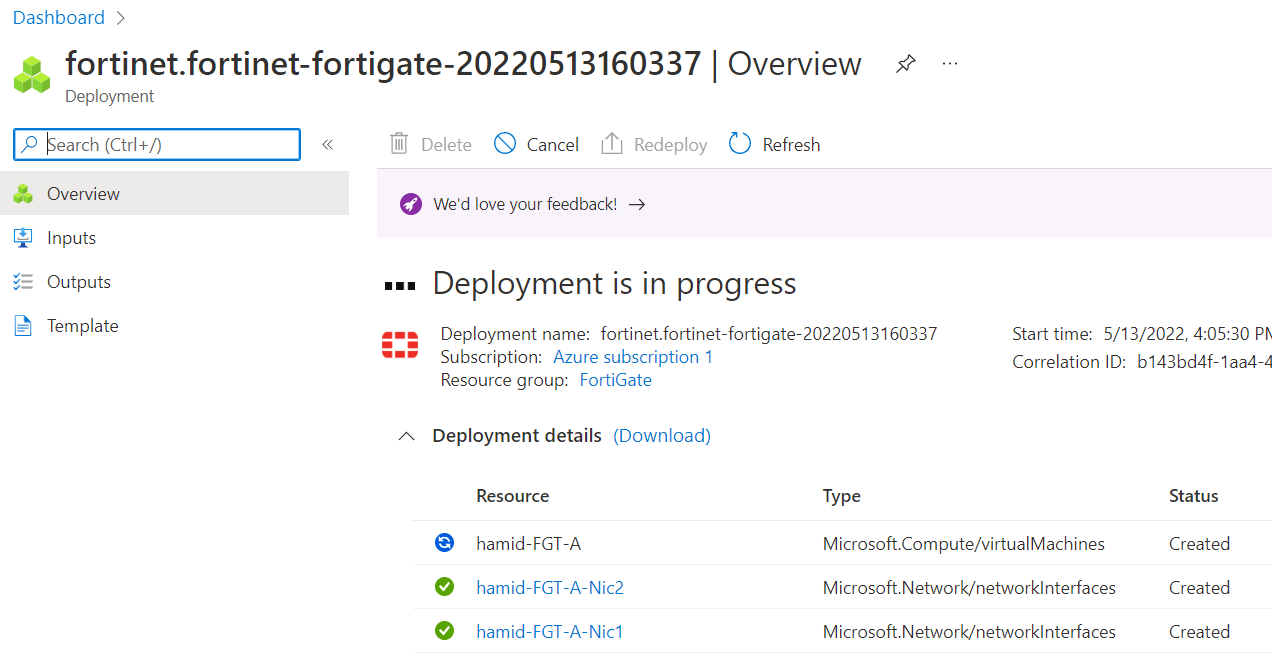Click the Template document icon in sidebar
Viewport: 1272px width, 653px height.
coord(23,326)
